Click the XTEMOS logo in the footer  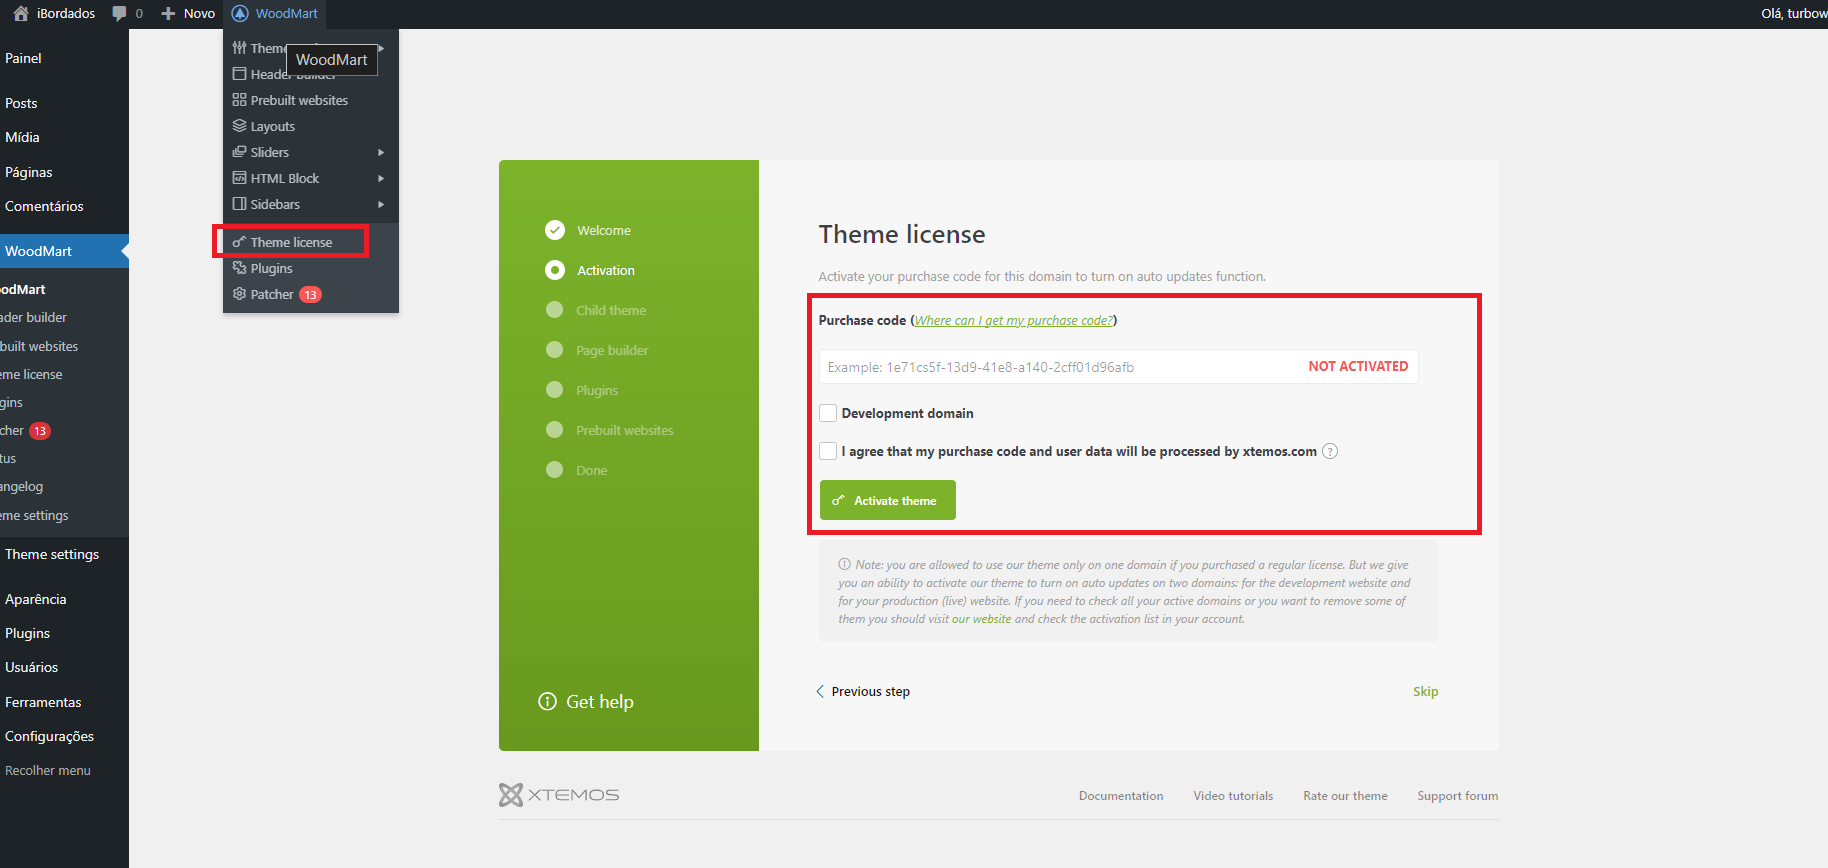click(x=559, y=795)
